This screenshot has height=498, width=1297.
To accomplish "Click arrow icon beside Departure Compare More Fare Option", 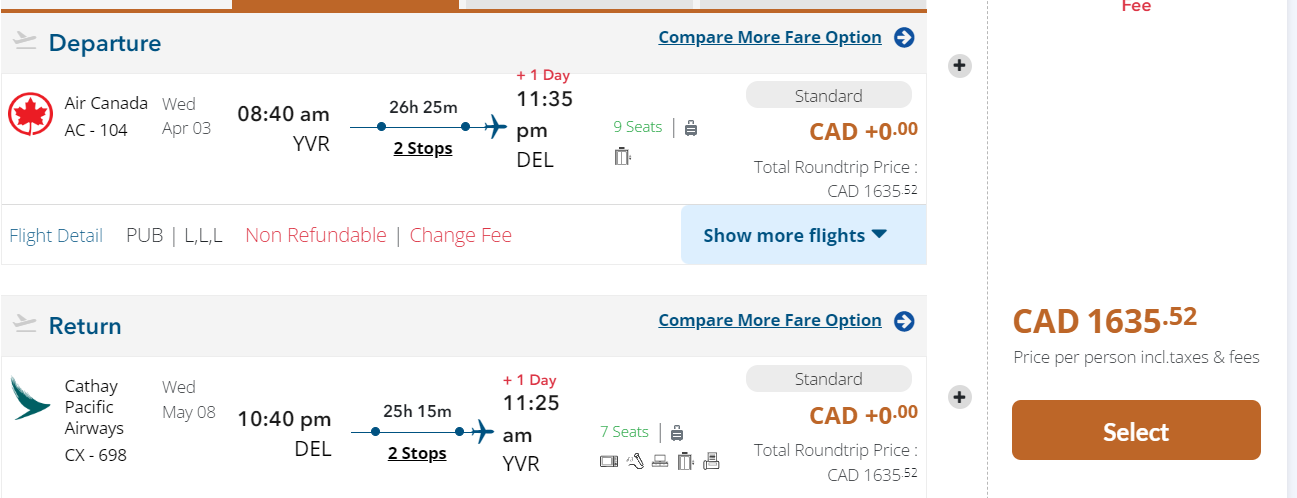I will coord(904,38).
